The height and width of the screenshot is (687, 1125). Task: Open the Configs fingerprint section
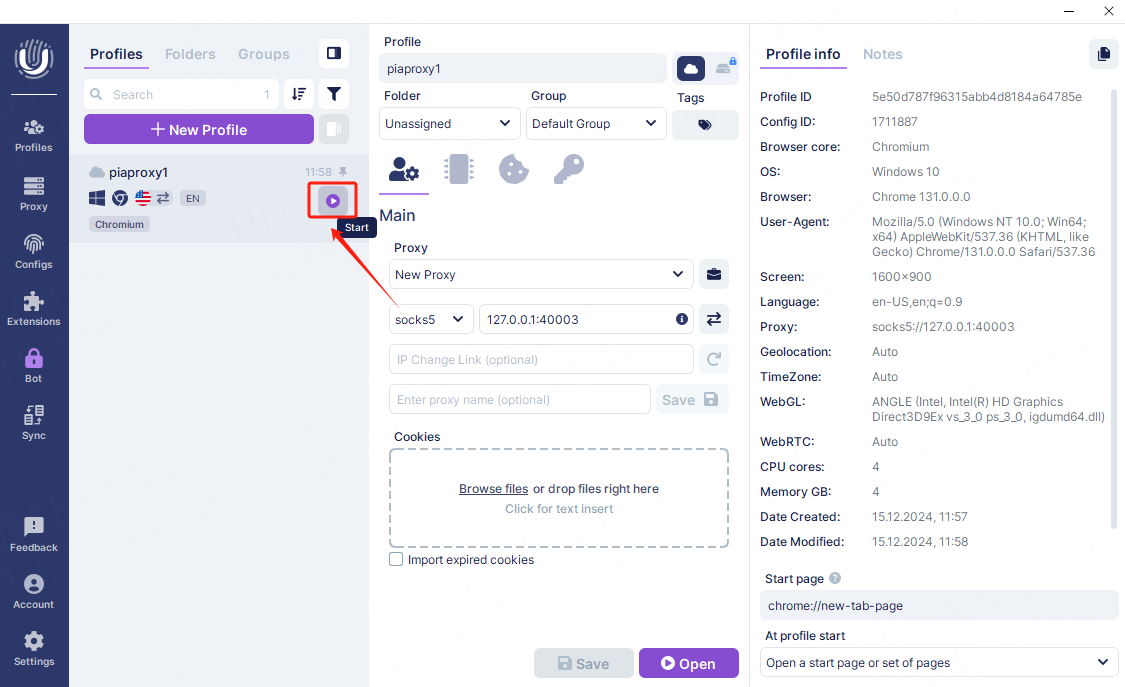[x=34, y=251]
